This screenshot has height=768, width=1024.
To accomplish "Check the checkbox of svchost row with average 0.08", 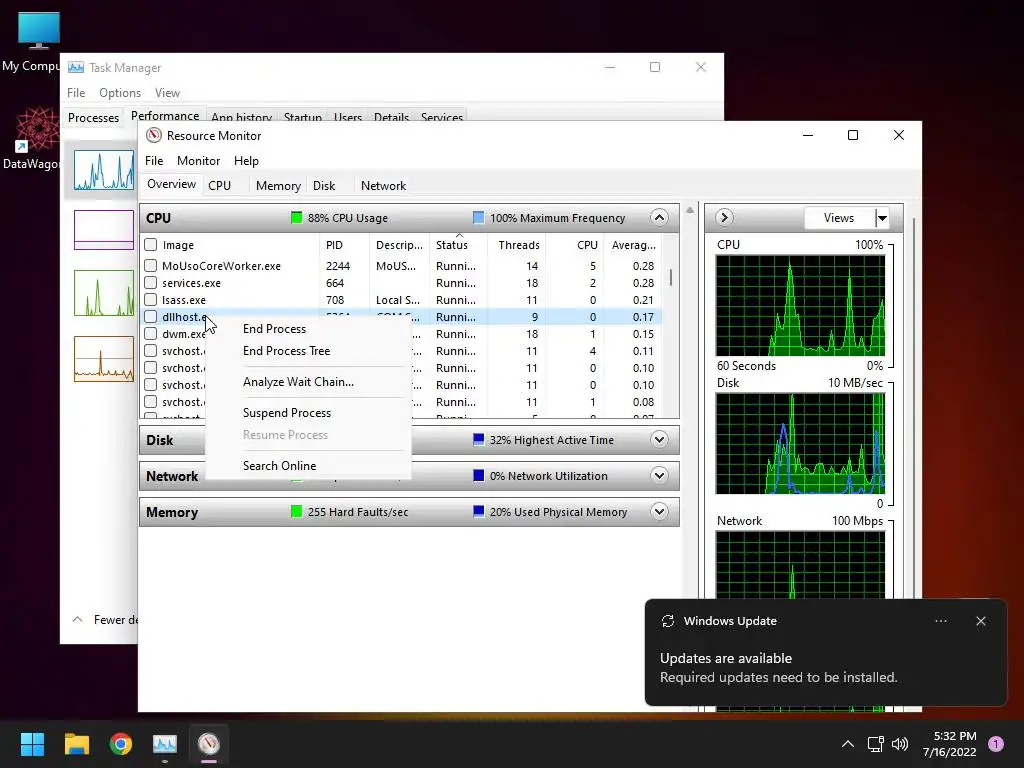I will pos(151,402).
